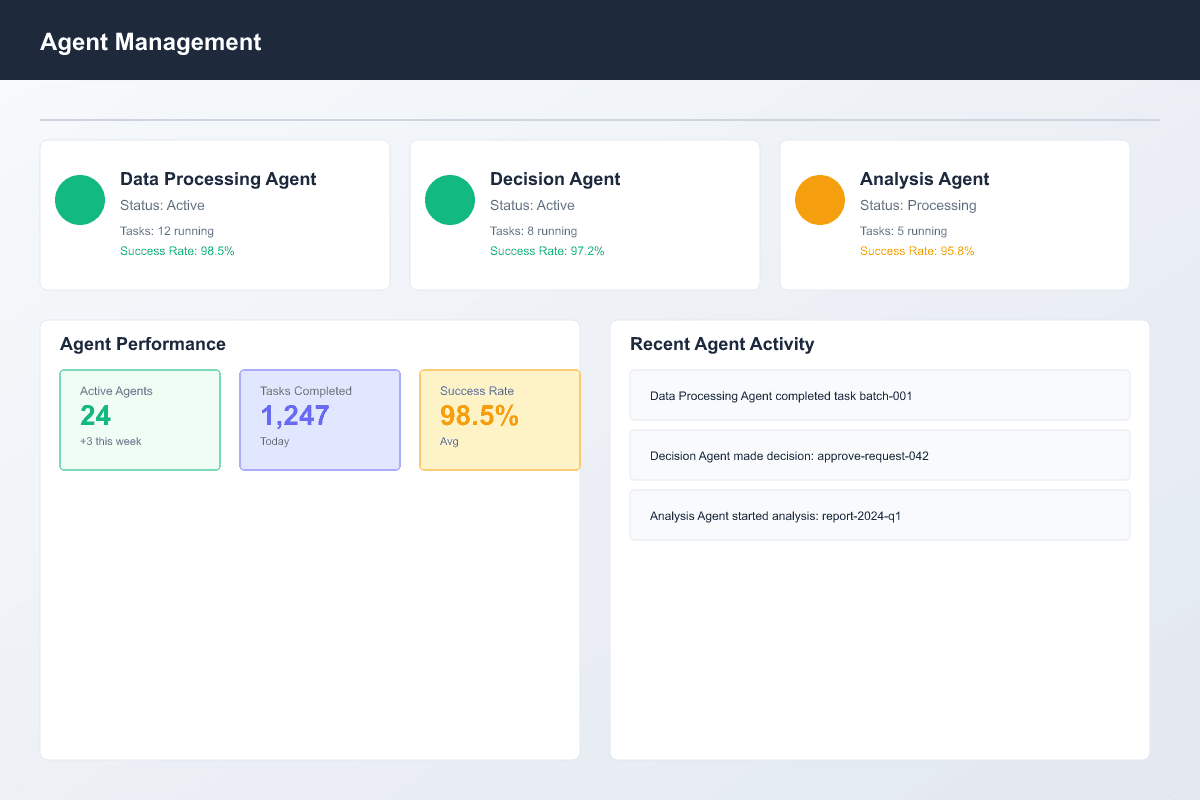The image size is (1200, 800).
Task: Open the Decision Agent card
Action: 584,214
